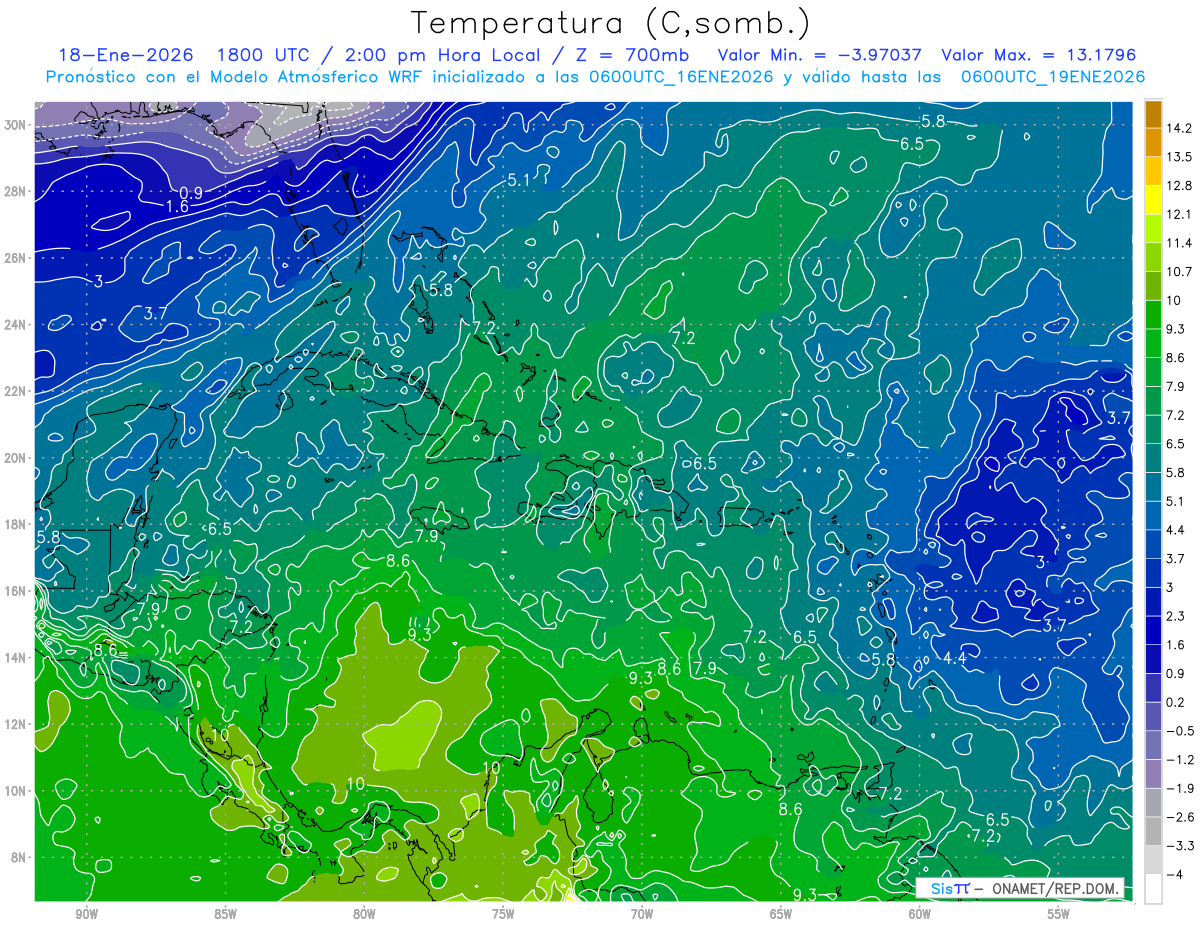Viewport: 1200px width, 927px height.
Task: Click the '10N' latitude axis label
Action: pos(16,791)
